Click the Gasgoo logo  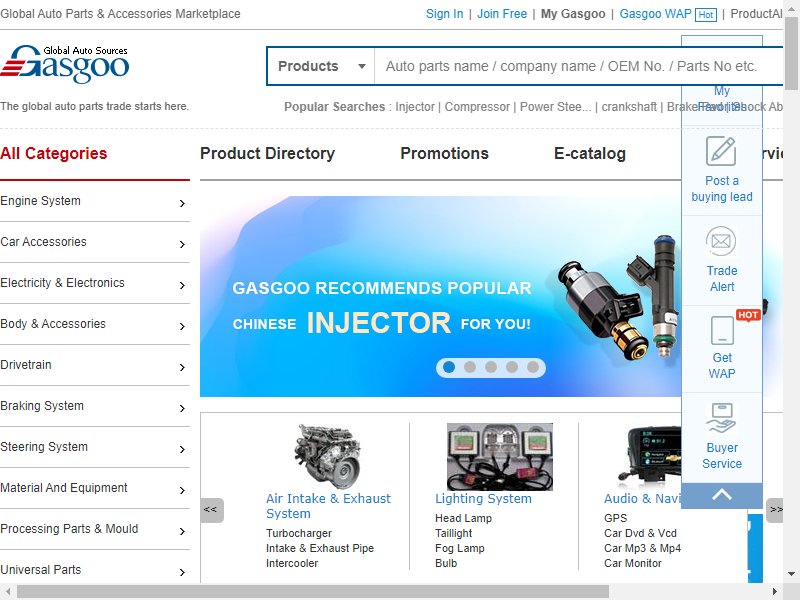65,64
